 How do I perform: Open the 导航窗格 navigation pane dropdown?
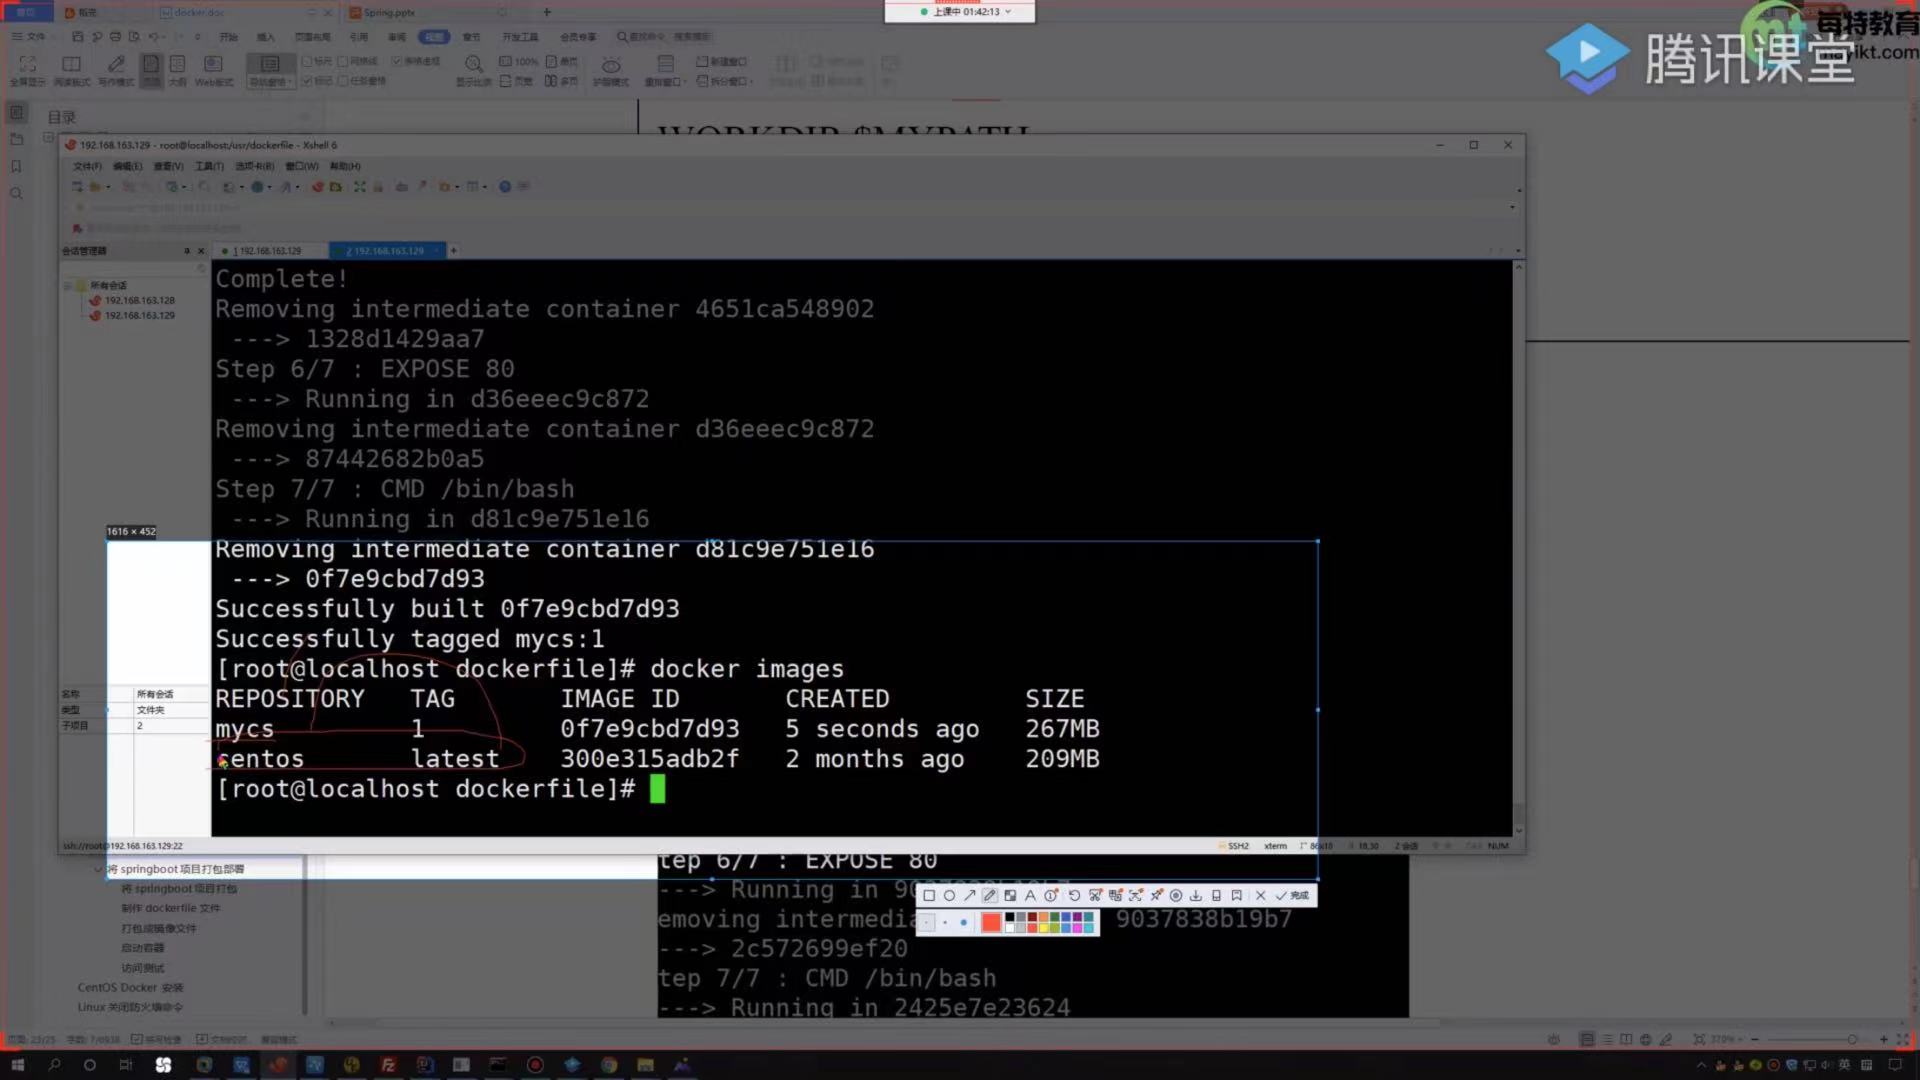270,82
